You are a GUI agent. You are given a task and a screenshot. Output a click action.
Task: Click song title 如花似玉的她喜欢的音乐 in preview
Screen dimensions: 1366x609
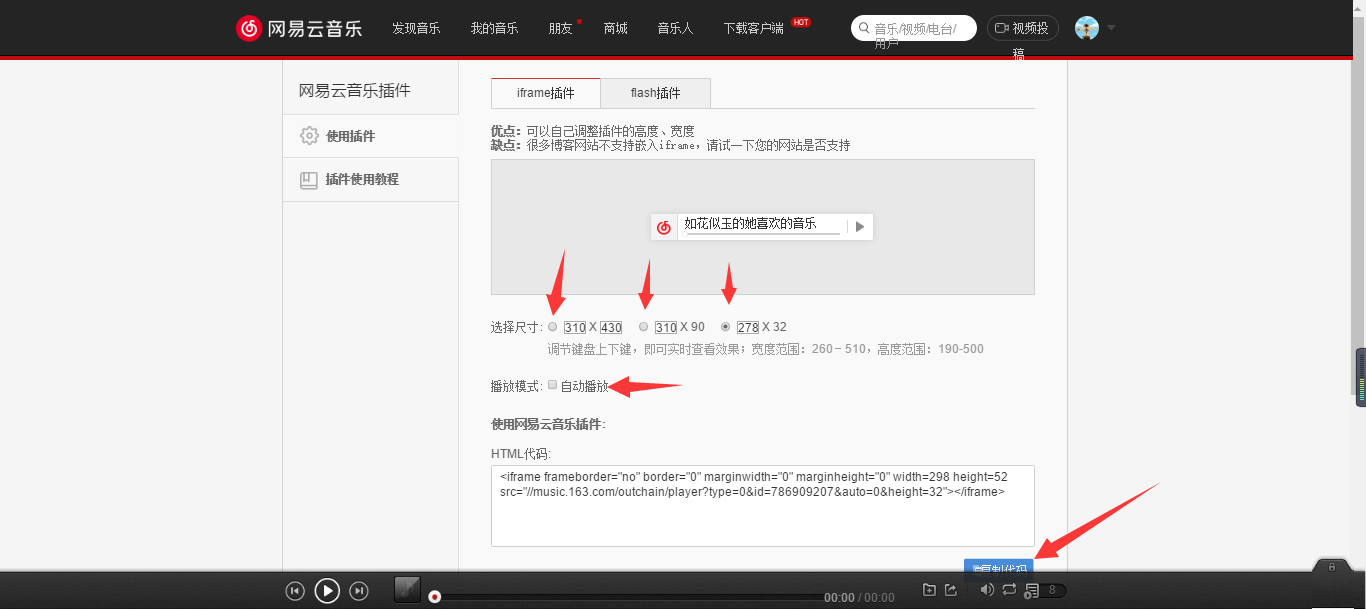(x=750, y=224)
